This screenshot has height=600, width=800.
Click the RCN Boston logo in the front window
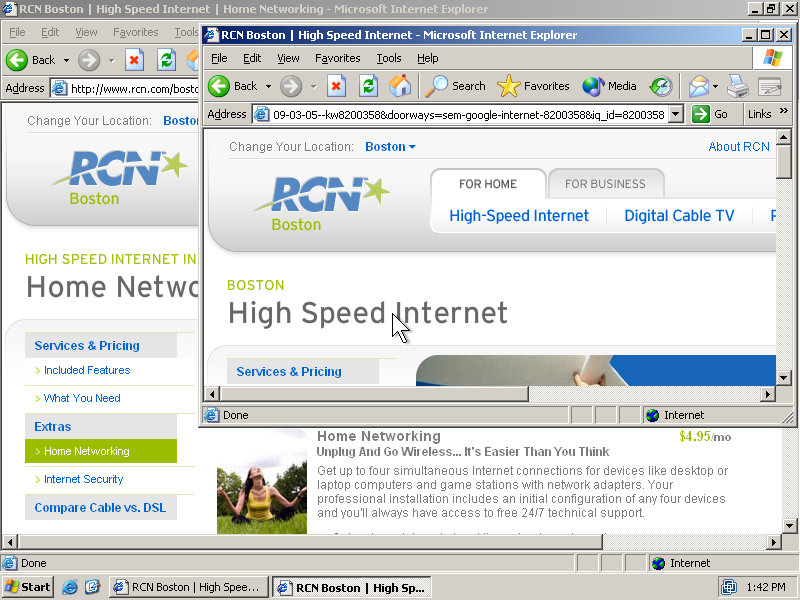coord(321,204)
